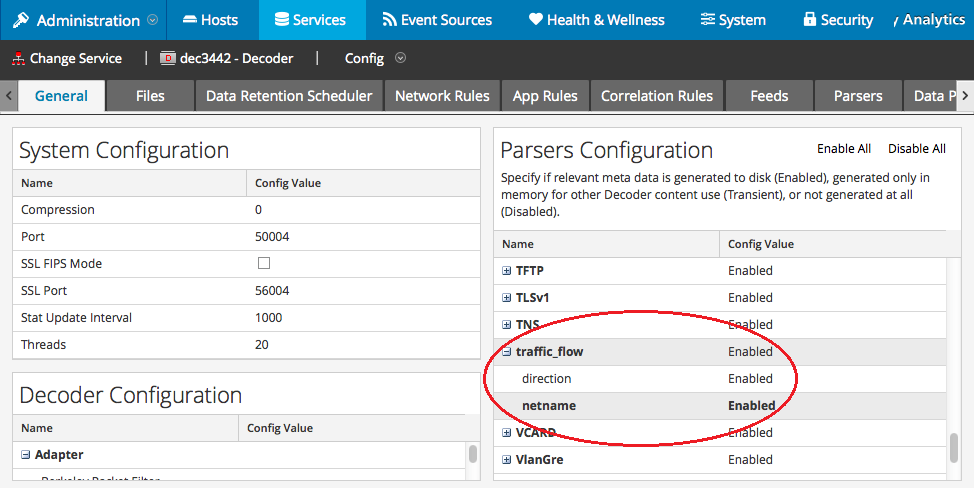Click the Security lock icon

pyautogui.click(x=809, y=20)
